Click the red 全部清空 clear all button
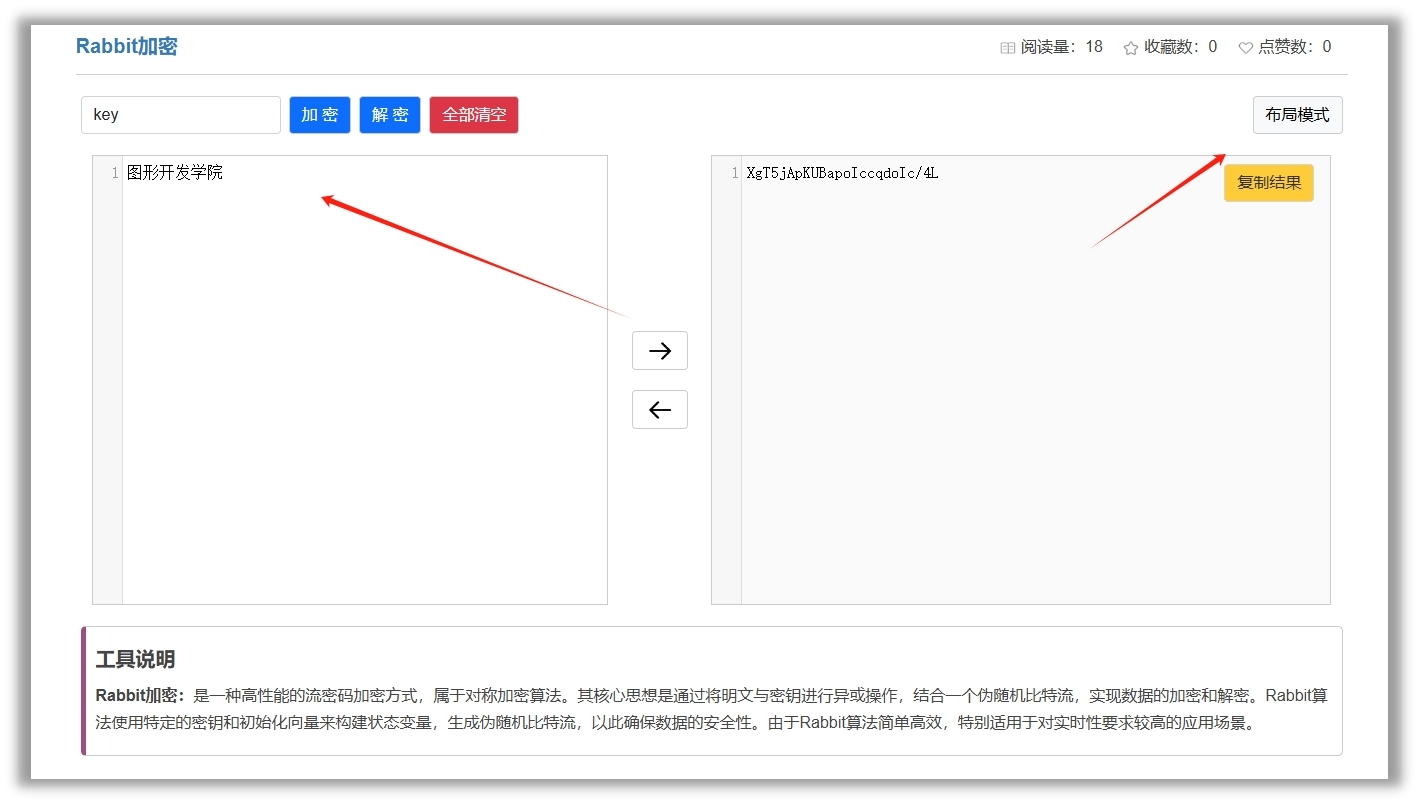1418x805 pixels. [x=474, y=115]
